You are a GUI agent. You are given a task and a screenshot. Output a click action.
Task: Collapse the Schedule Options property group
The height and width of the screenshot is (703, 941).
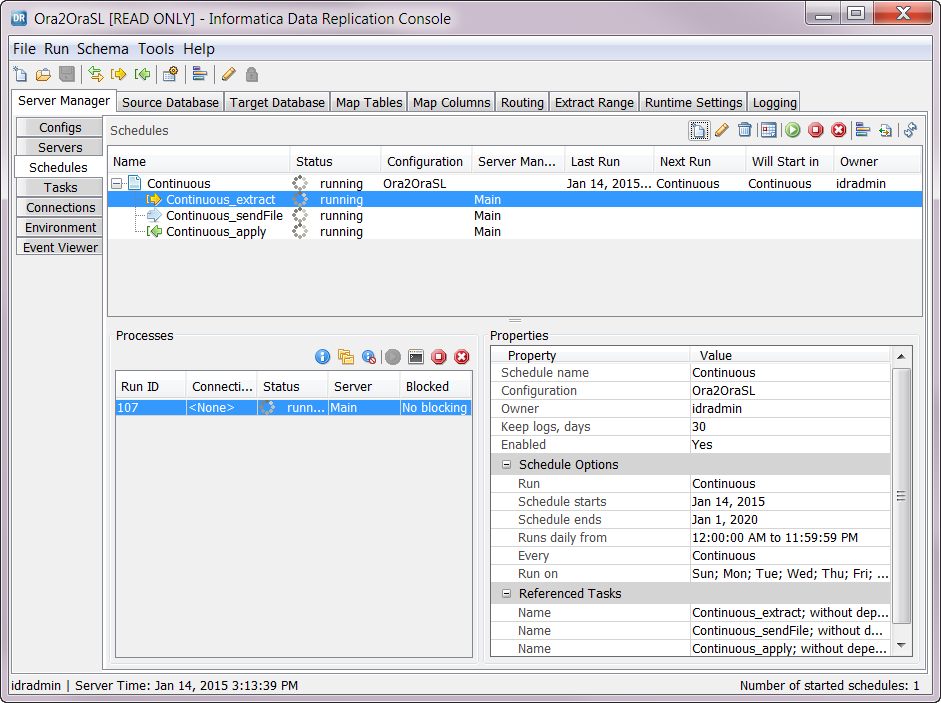(x=507, y=465)
